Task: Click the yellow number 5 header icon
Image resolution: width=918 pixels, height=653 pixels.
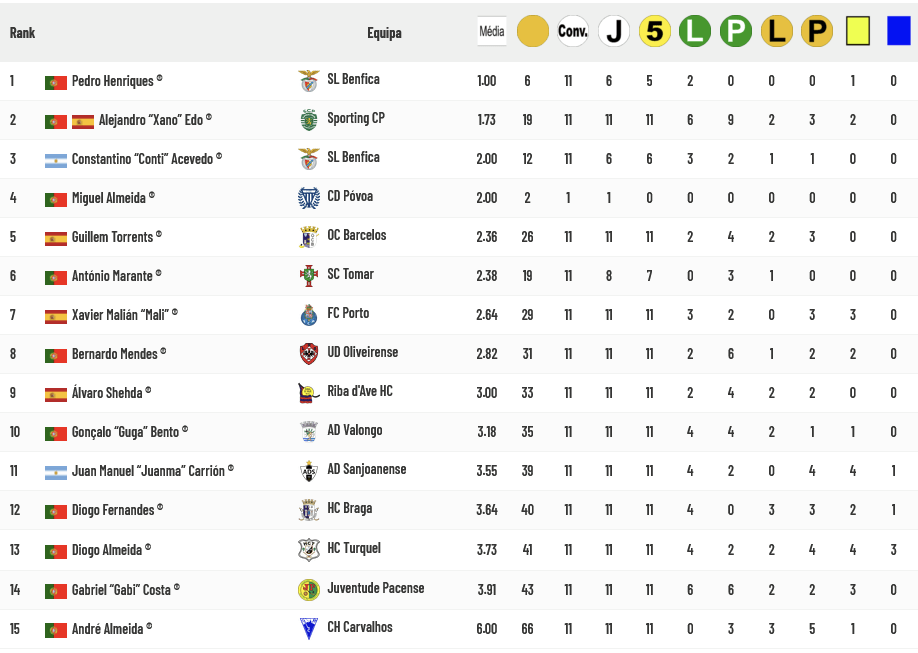Action: point(655,32)
